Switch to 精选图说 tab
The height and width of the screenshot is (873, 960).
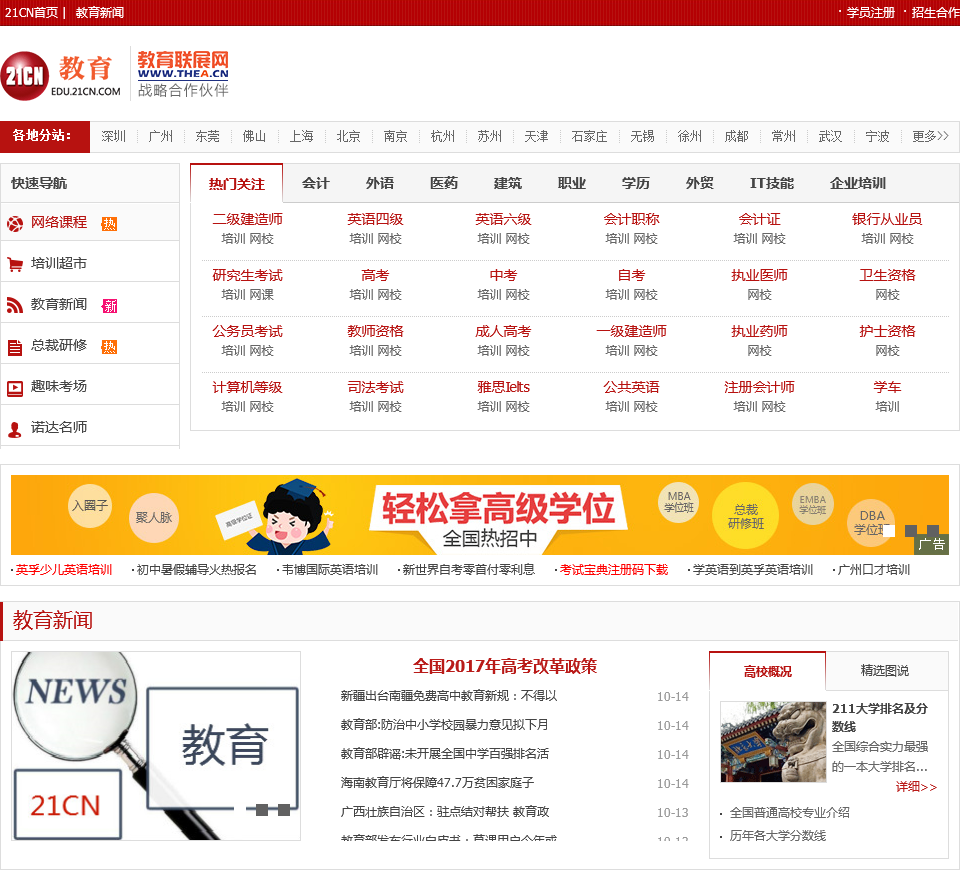(885, 670)
